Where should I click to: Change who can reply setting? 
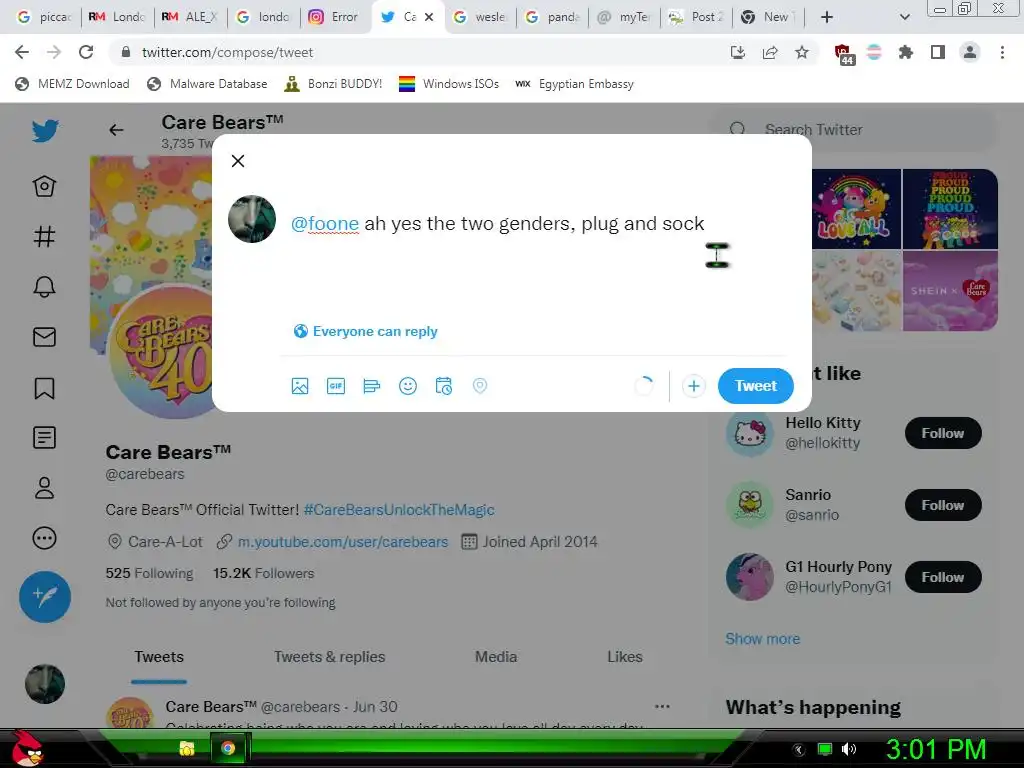click(x=366, y=331)
